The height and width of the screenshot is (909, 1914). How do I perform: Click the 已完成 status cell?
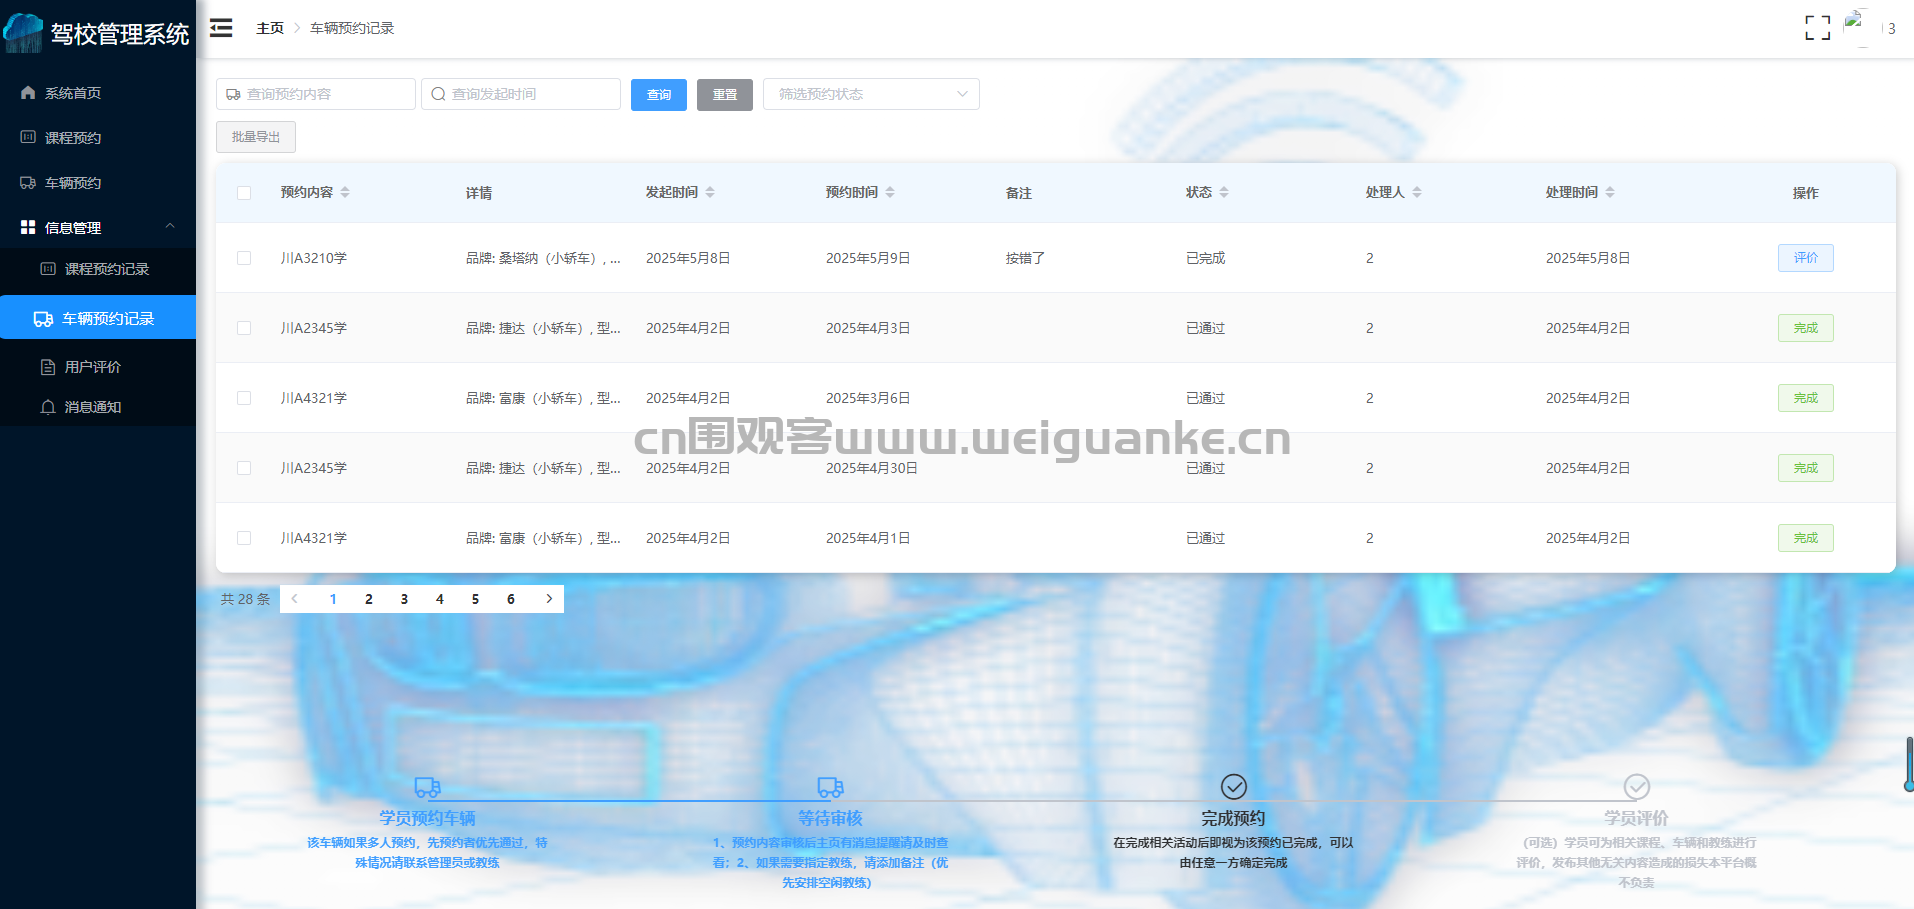click(x=1205, y=258)
